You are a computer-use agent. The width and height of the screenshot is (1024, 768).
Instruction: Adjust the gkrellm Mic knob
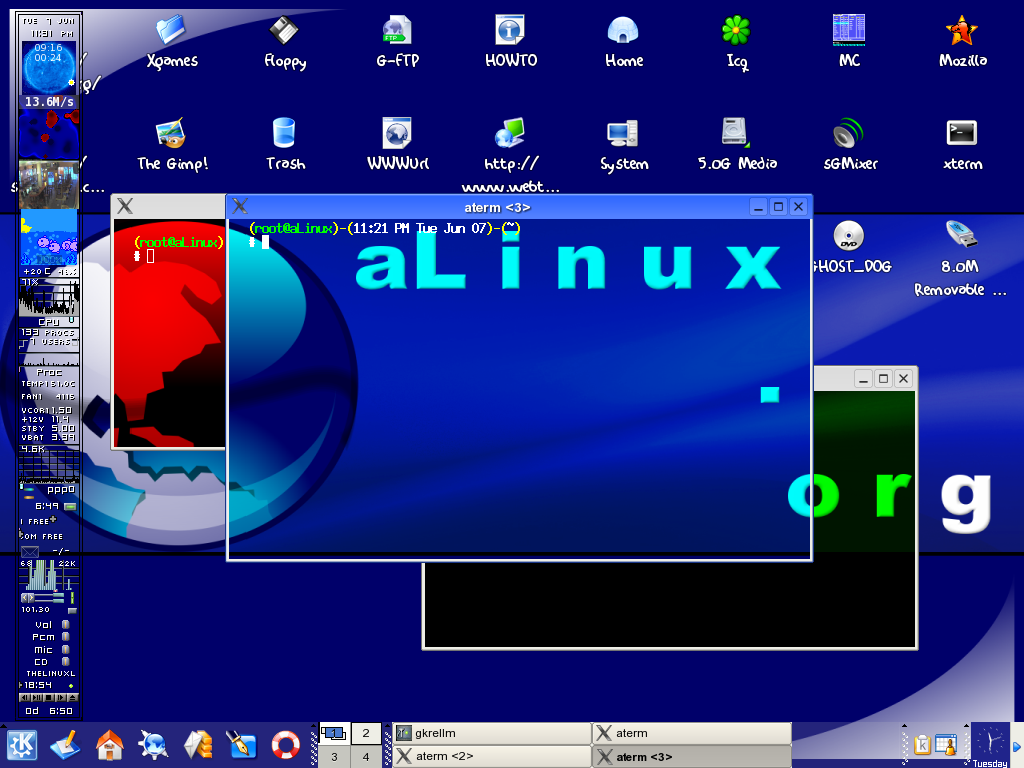tap(65, 649)
